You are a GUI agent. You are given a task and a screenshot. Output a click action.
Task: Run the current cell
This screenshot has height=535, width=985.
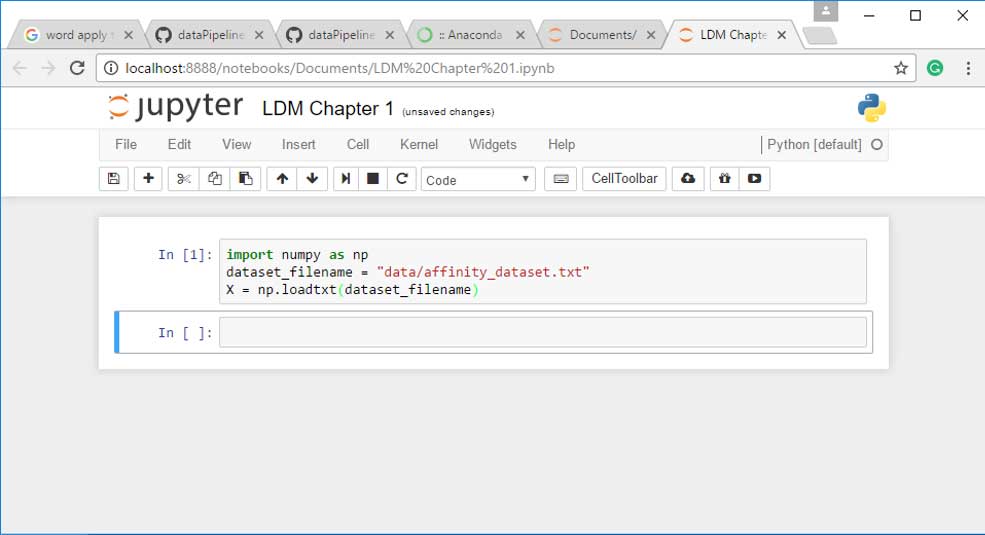pyautogui.click(x=346, y=179)
